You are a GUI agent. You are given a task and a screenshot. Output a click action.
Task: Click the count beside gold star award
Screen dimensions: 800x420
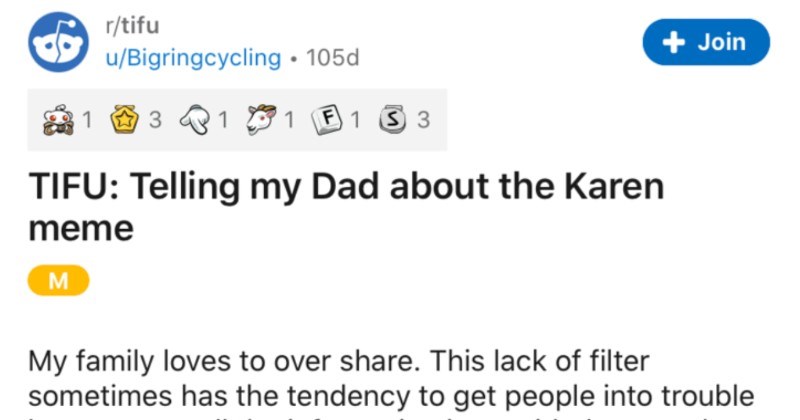click(154, 120)
